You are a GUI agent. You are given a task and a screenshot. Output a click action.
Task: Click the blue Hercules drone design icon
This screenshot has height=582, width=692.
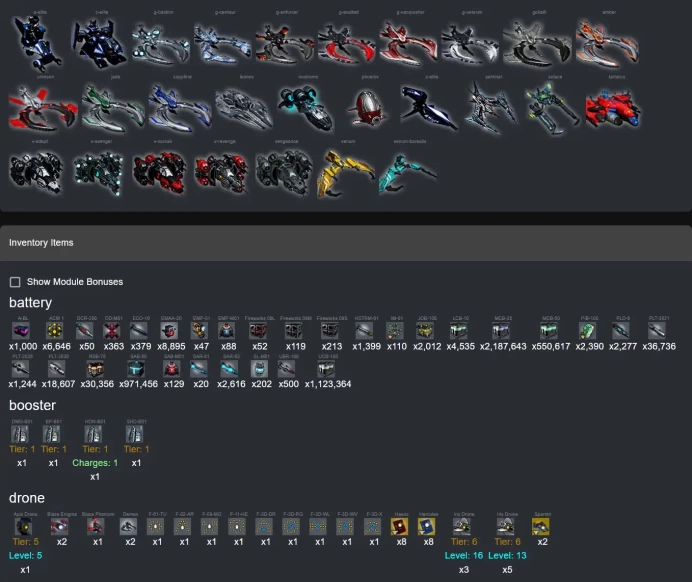(427, 526)
